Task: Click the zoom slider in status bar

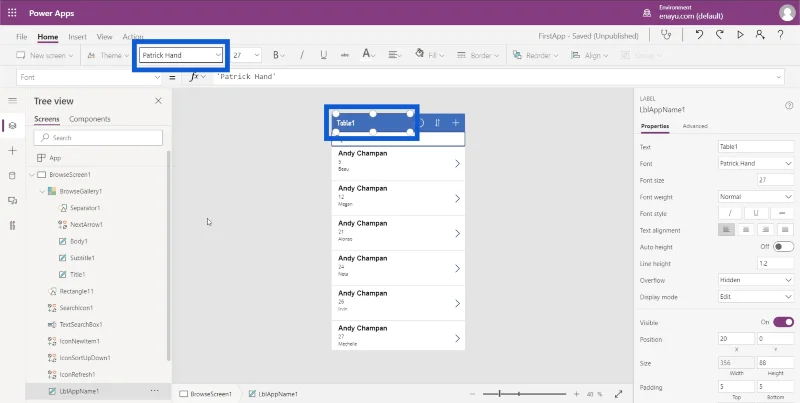Action: click(x=524, y=394)
